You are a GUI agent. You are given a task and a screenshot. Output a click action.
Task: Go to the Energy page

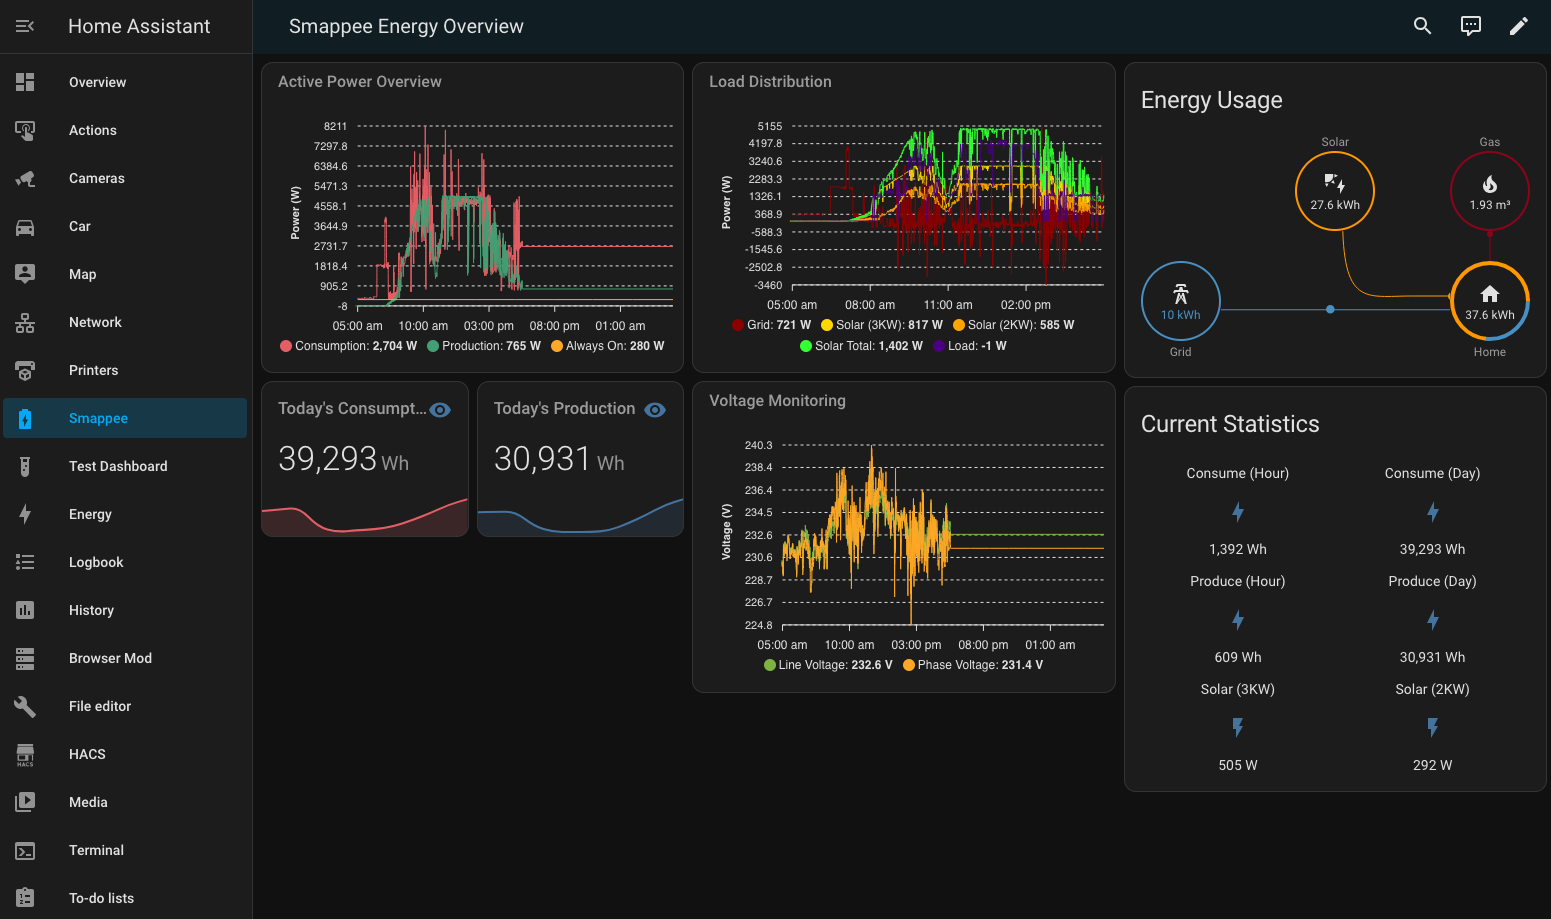pos(125,514)
